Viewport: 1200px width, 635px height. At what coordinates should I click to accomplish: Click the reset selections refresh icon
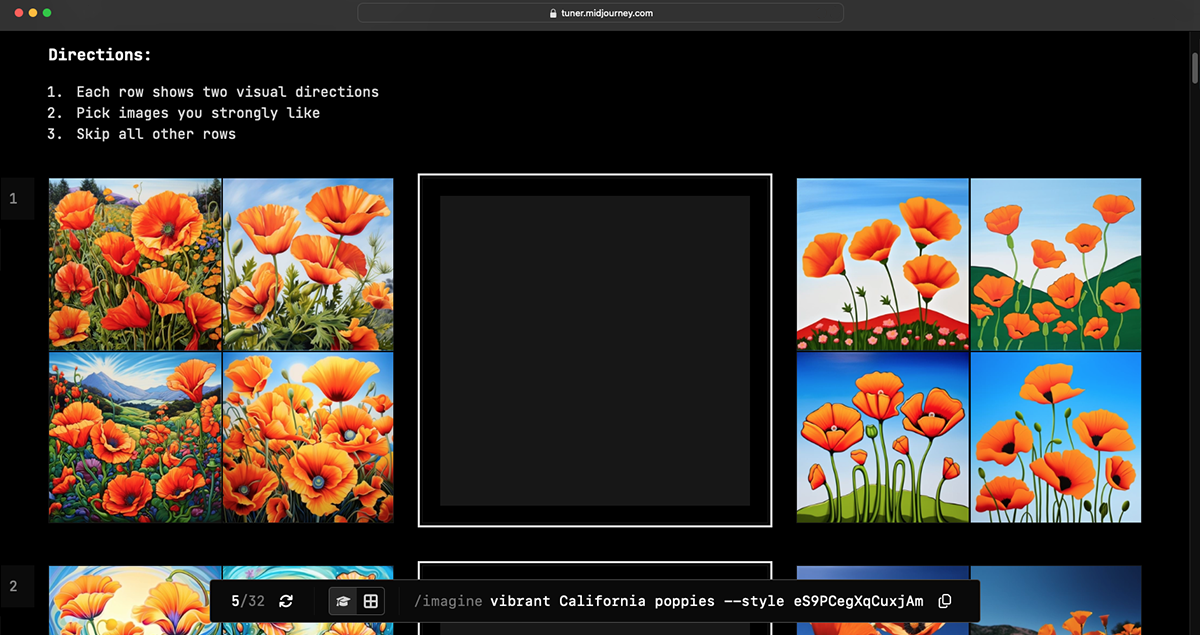tap(286, 601)
